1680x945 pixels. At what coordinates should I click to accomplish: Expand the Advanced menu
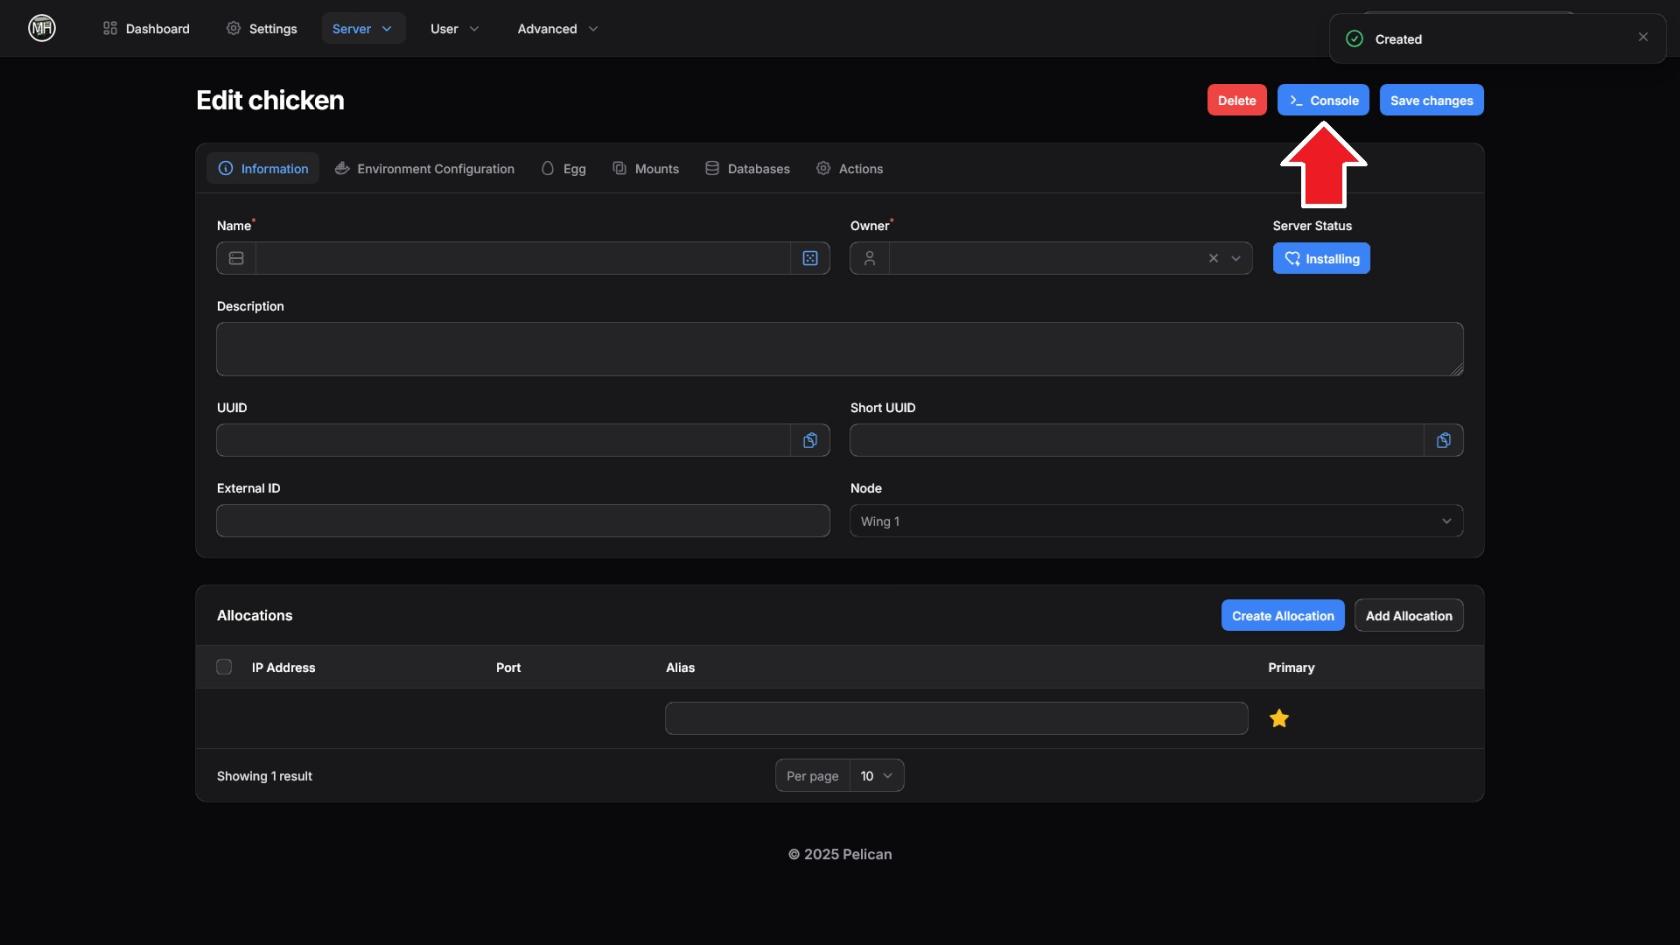coord(558,28)
